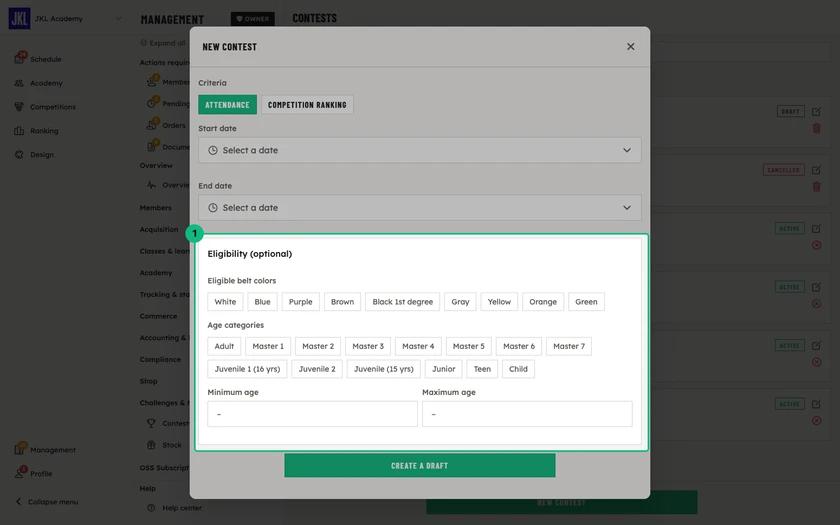Open the Stock management item
Screen dimensions: 840x525
[x=171, y=445]
